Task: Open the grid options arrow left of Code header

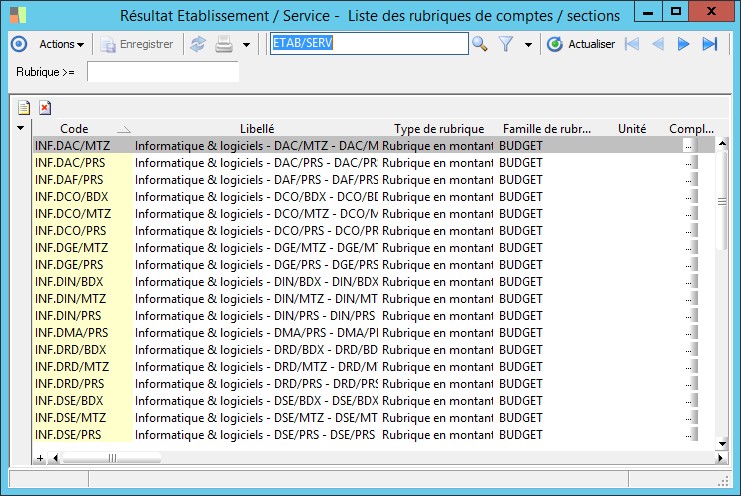Action: click(x=20, y=128)
